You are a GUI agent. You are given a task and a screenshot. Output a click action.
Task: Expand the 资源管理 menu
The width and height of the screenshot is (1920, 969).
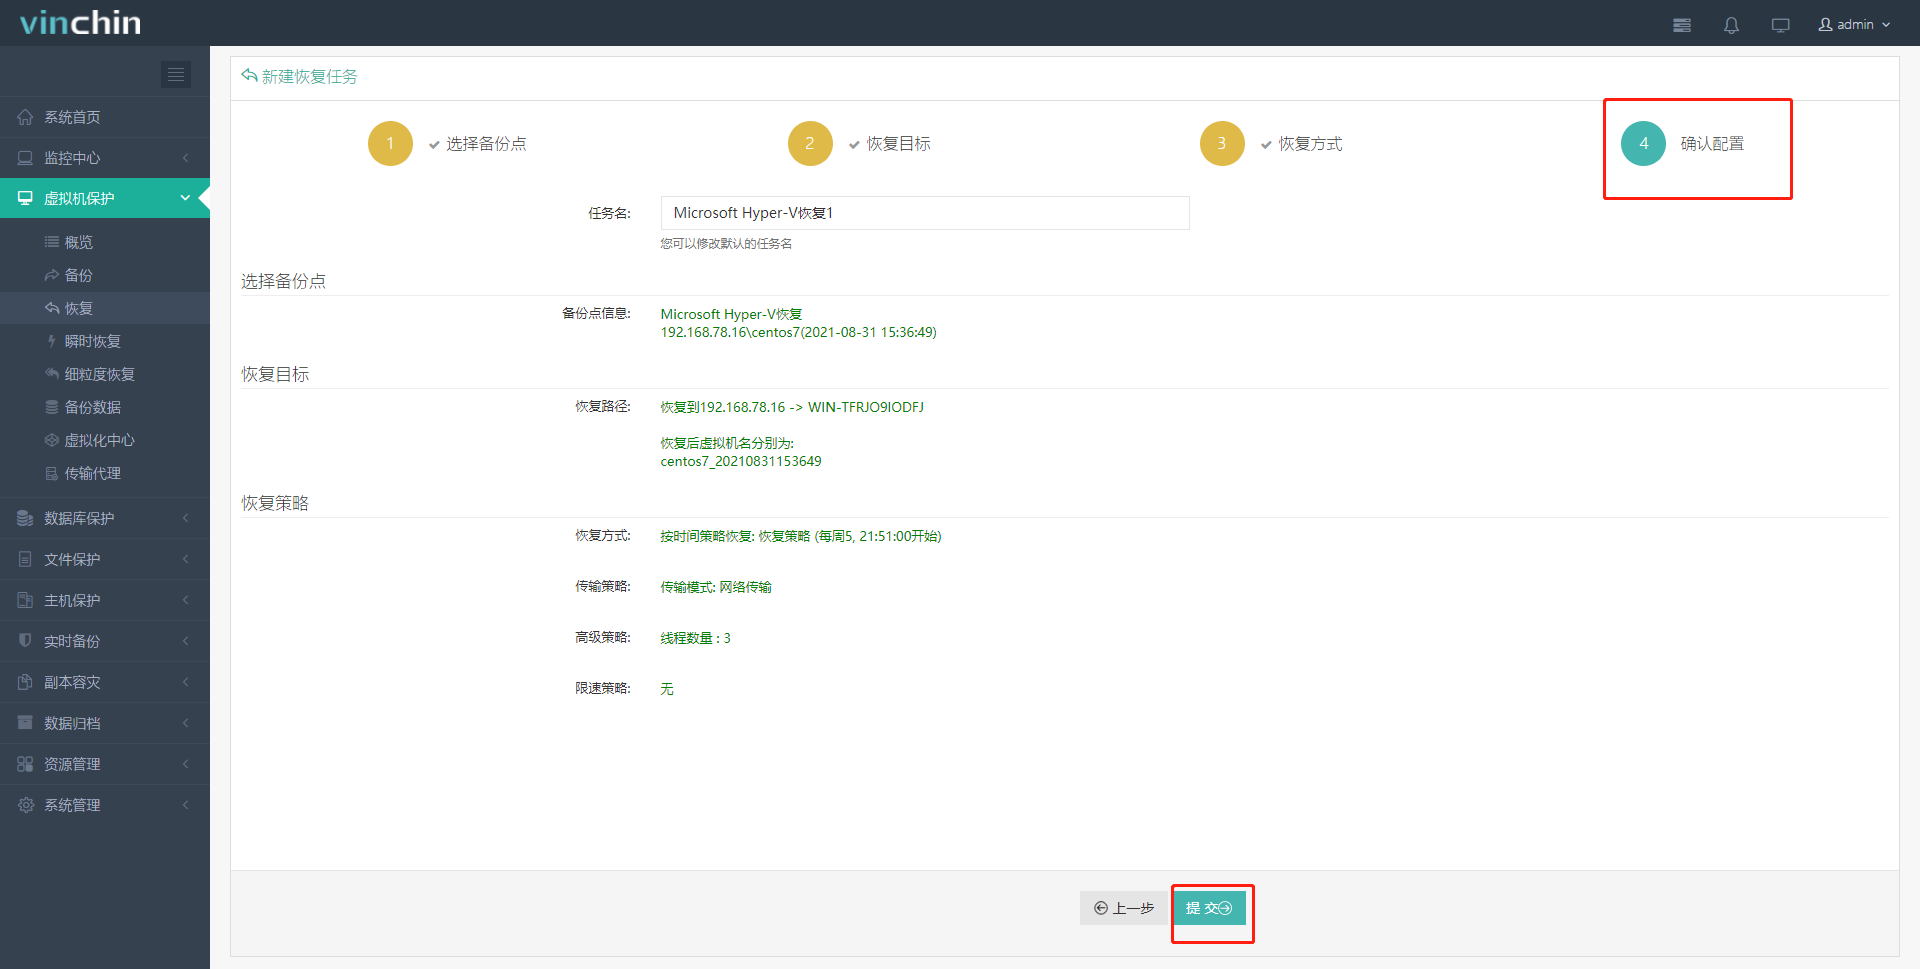tap(105, 764)
